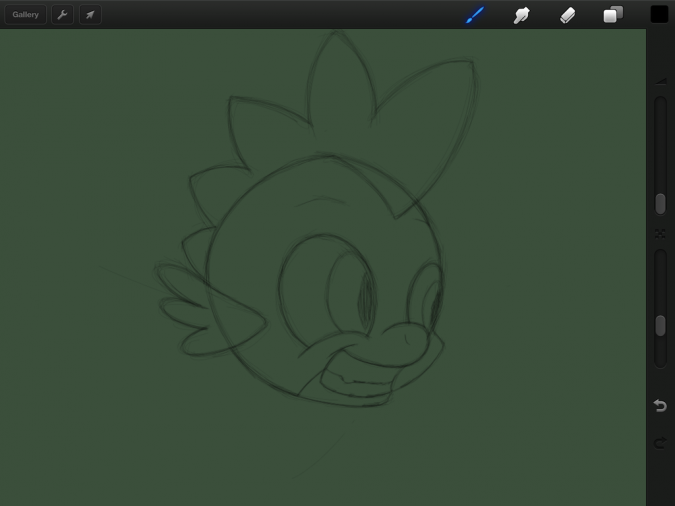Screen dimensions: 675x506
Task: Open the black color swatch
Action: tap(659, 14)
